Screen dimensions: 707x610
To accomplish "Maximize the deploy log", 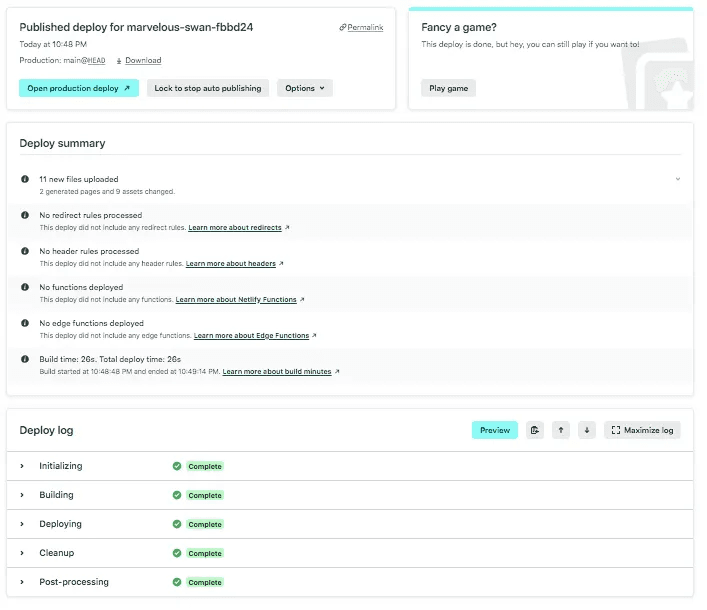I will coord(642,430).
